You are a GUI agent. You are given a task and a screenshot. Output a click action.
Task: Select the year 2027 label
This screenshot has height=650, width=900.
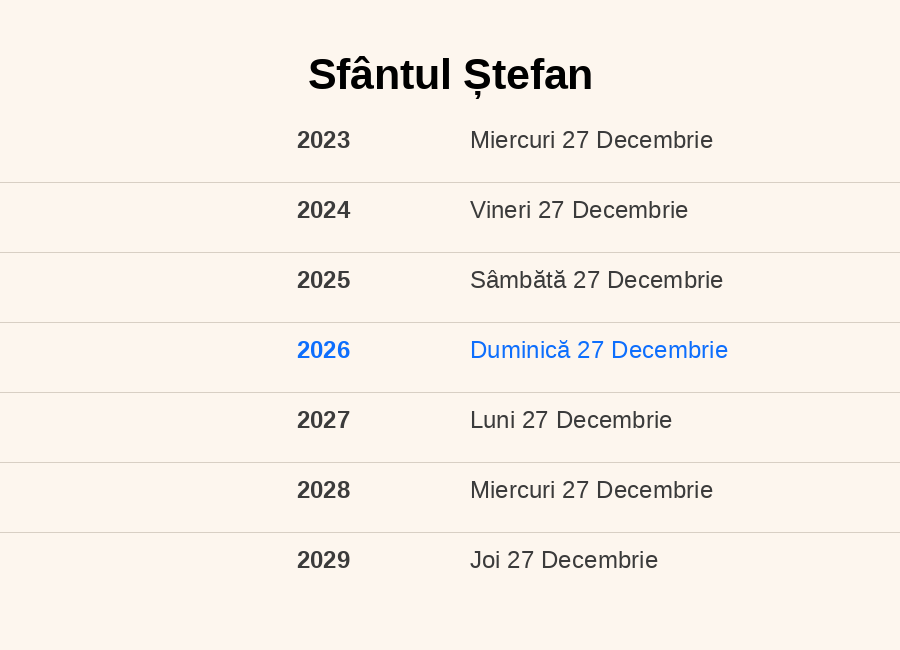[x=323, y=420]
